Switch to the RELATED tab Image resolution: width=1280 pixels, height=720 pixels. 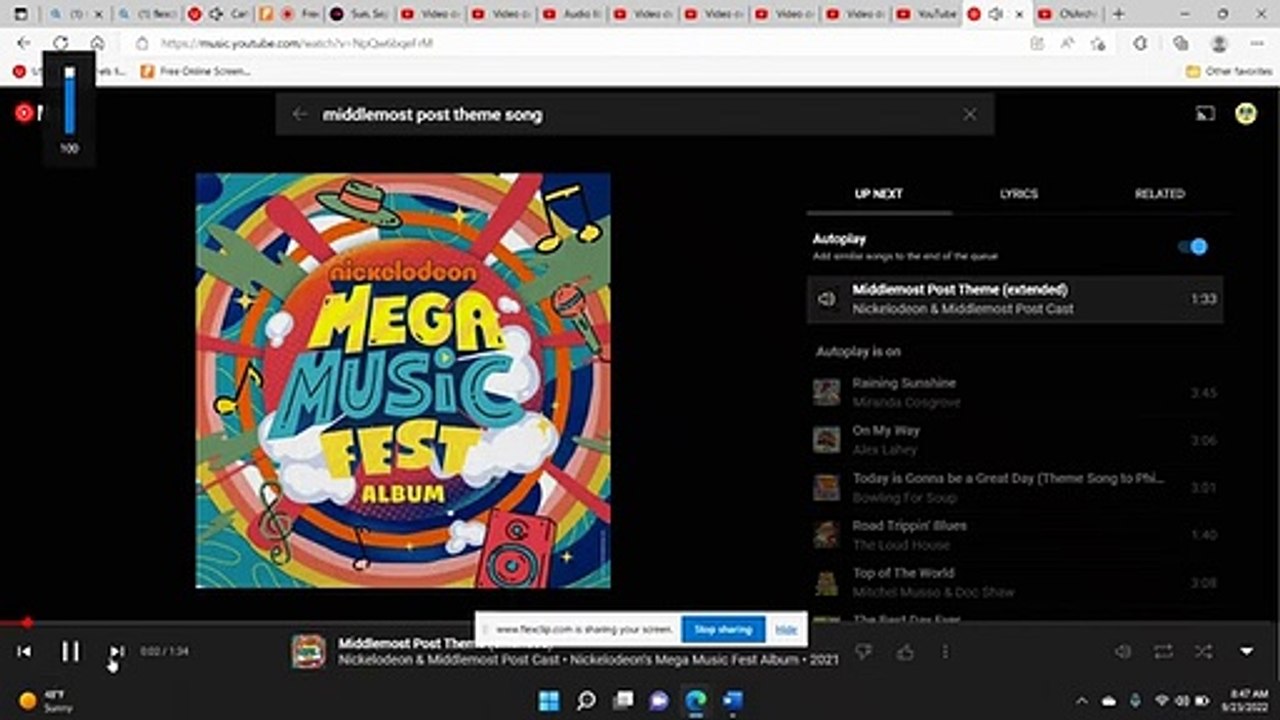pyautogui.click(x=1160, y=194)
